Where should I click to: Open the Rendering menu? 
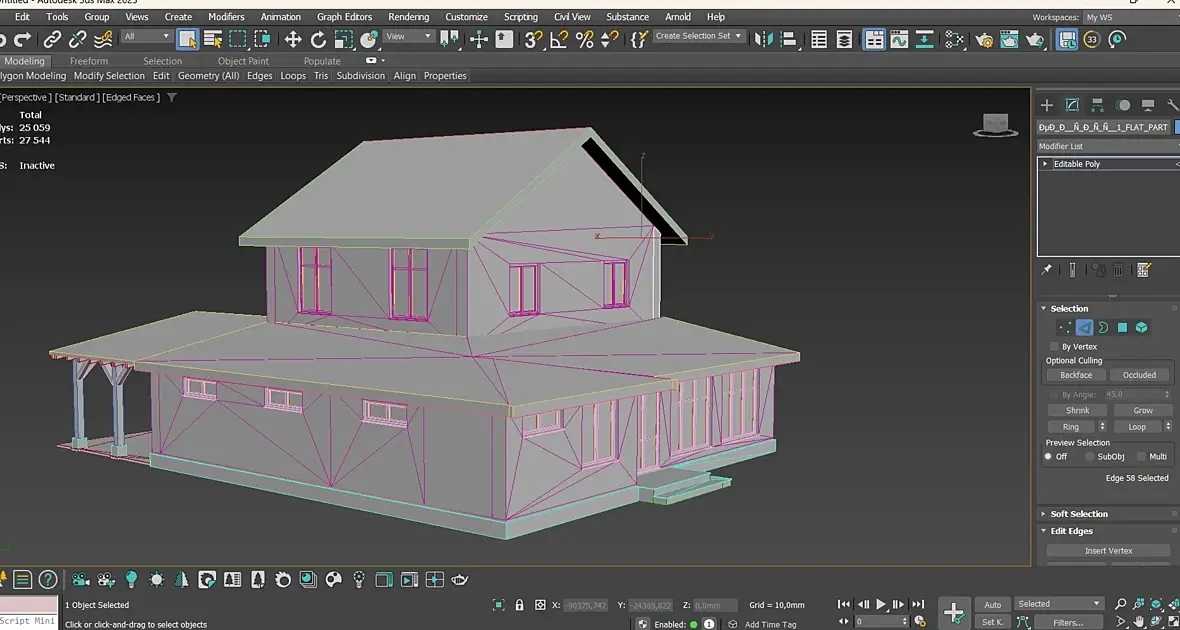pos(408,17)
